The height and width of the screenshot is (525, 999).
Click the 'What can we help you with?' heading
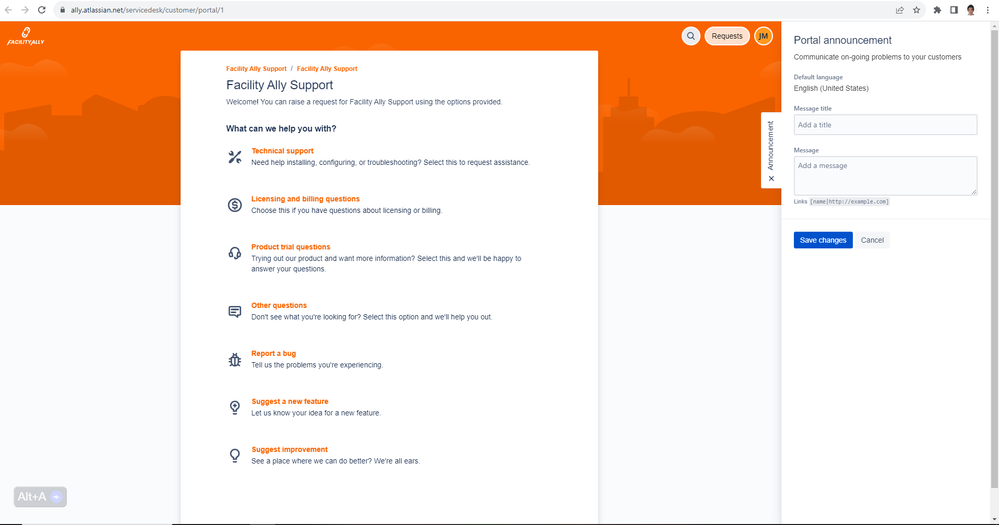point(281,129)
